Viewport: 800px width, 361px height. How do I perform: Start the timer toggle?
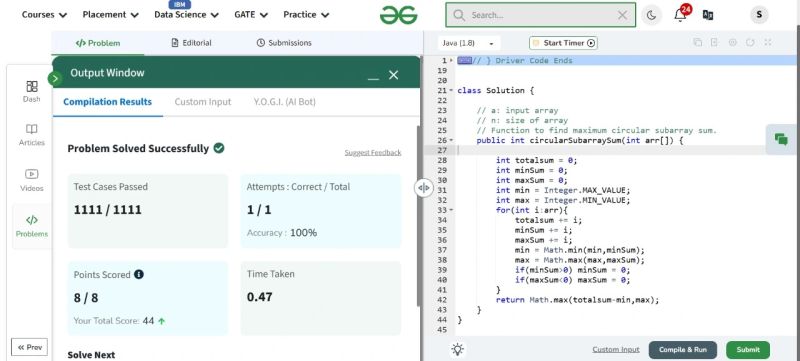coord(563,43)
